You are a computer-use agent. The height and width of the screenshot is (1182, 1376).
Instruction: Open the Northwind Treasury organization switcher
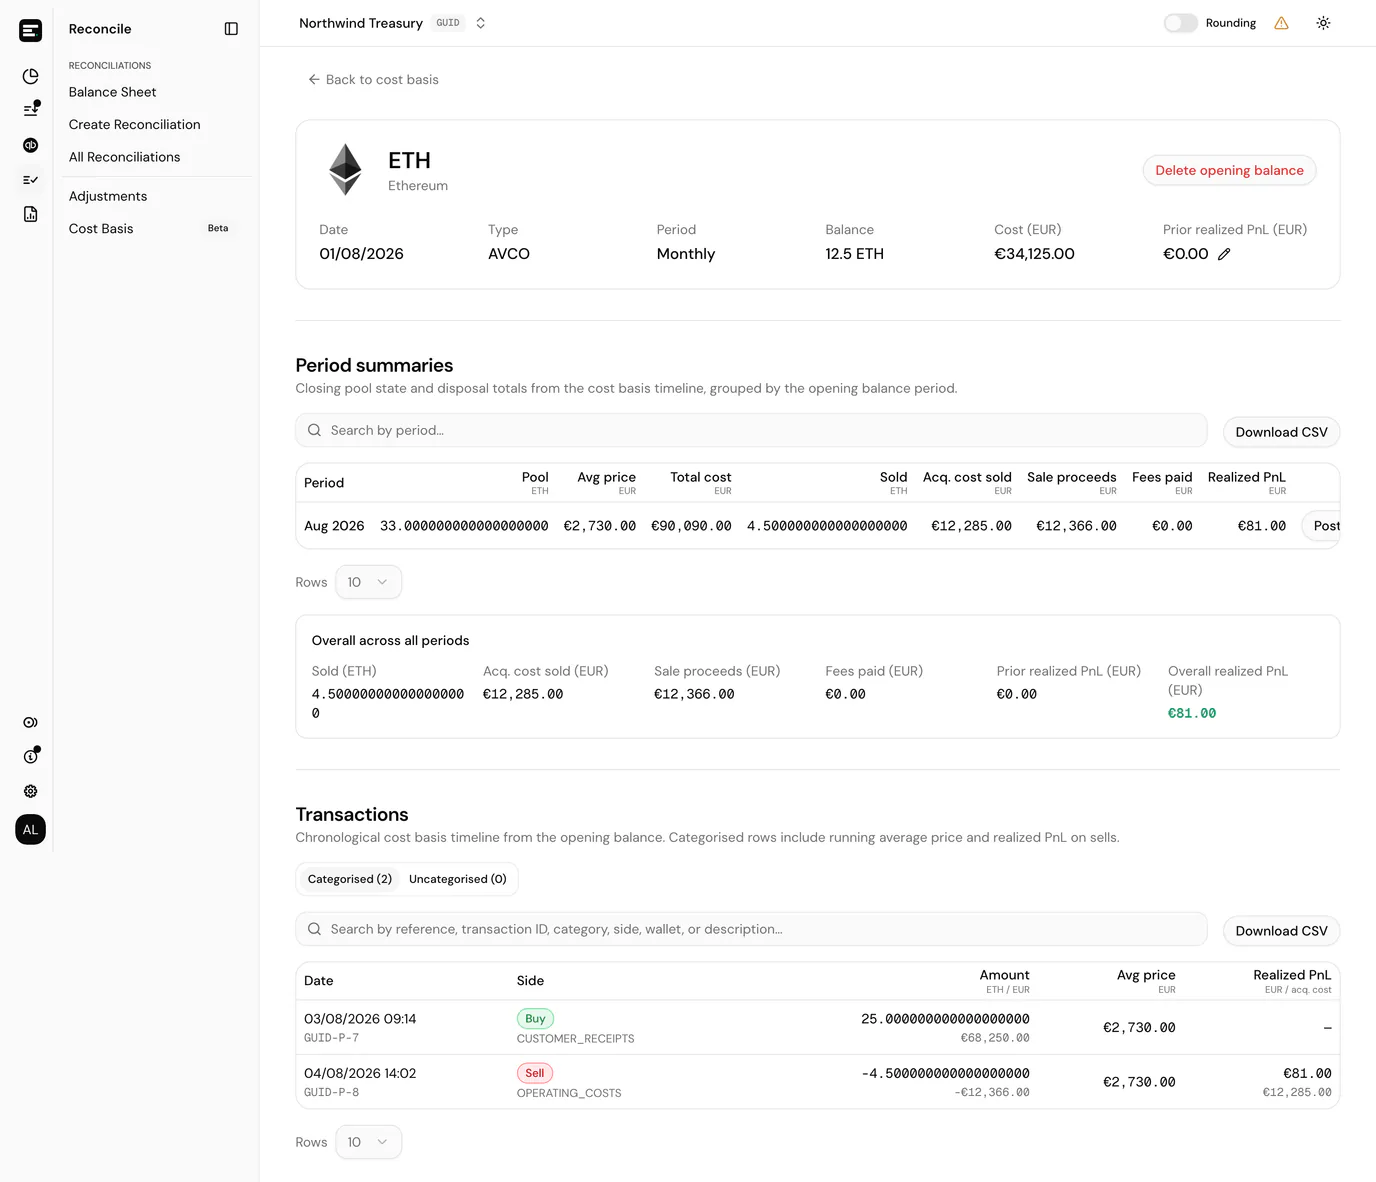tap(393, 23)
